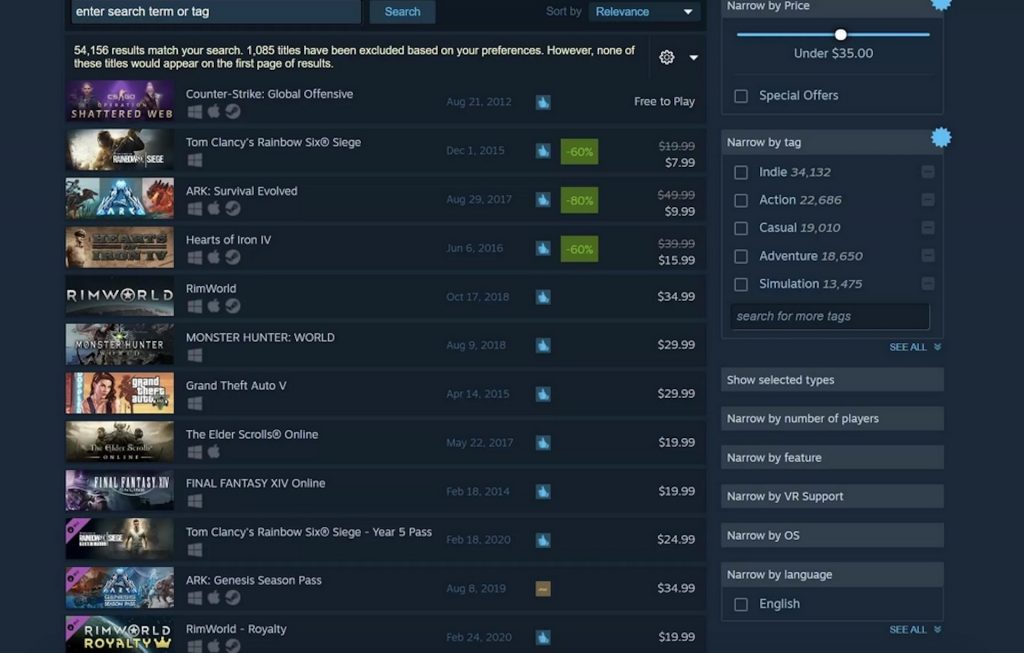Expand Narrow by number of players

pos(832,419)
